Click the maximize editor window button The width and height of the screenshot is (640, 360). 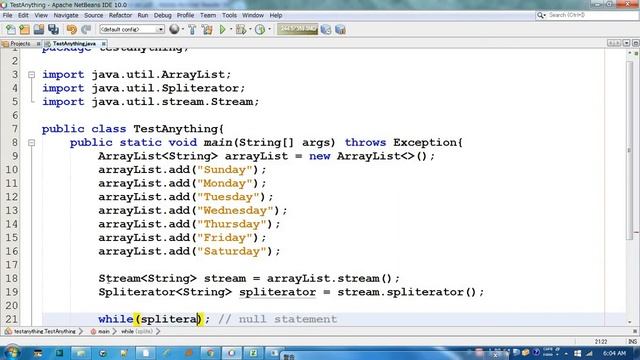635,43
